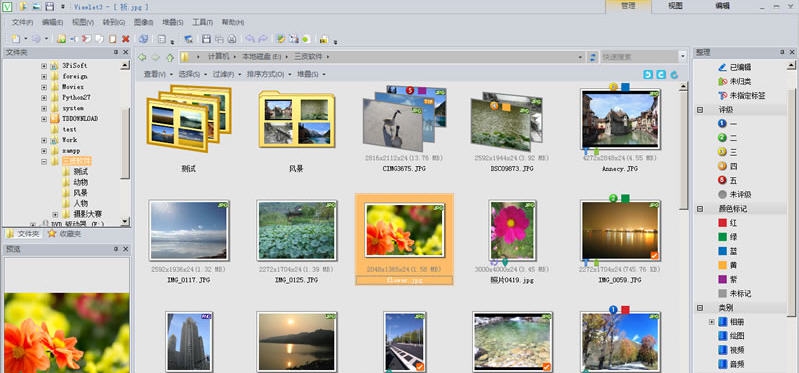799x373 pixels.
Task: Select the IMG_0125.JPG thumbnail
Action: (297, 230)
